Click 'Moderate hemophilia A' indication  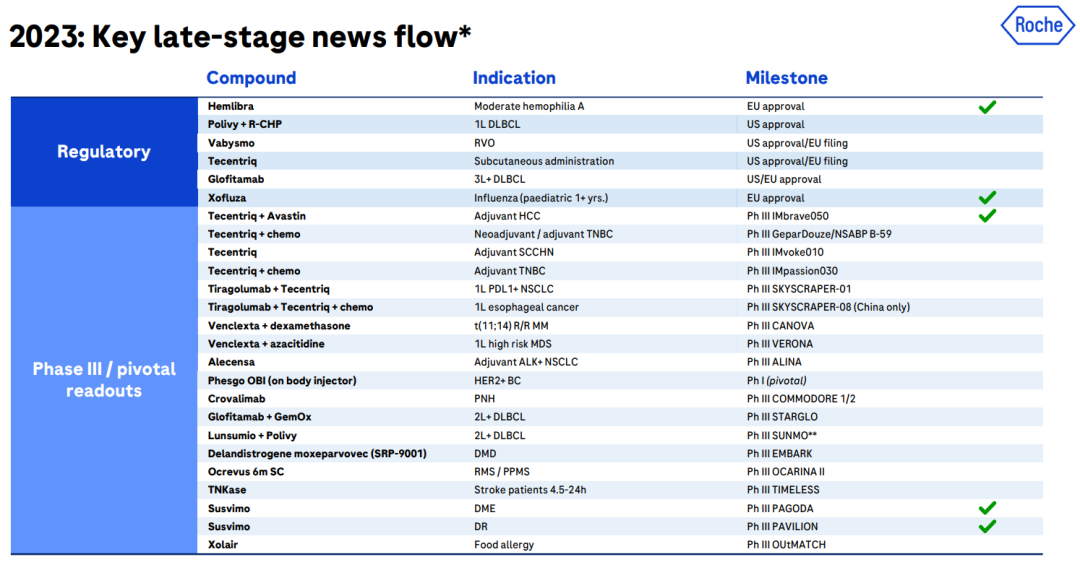click(529, 106)
